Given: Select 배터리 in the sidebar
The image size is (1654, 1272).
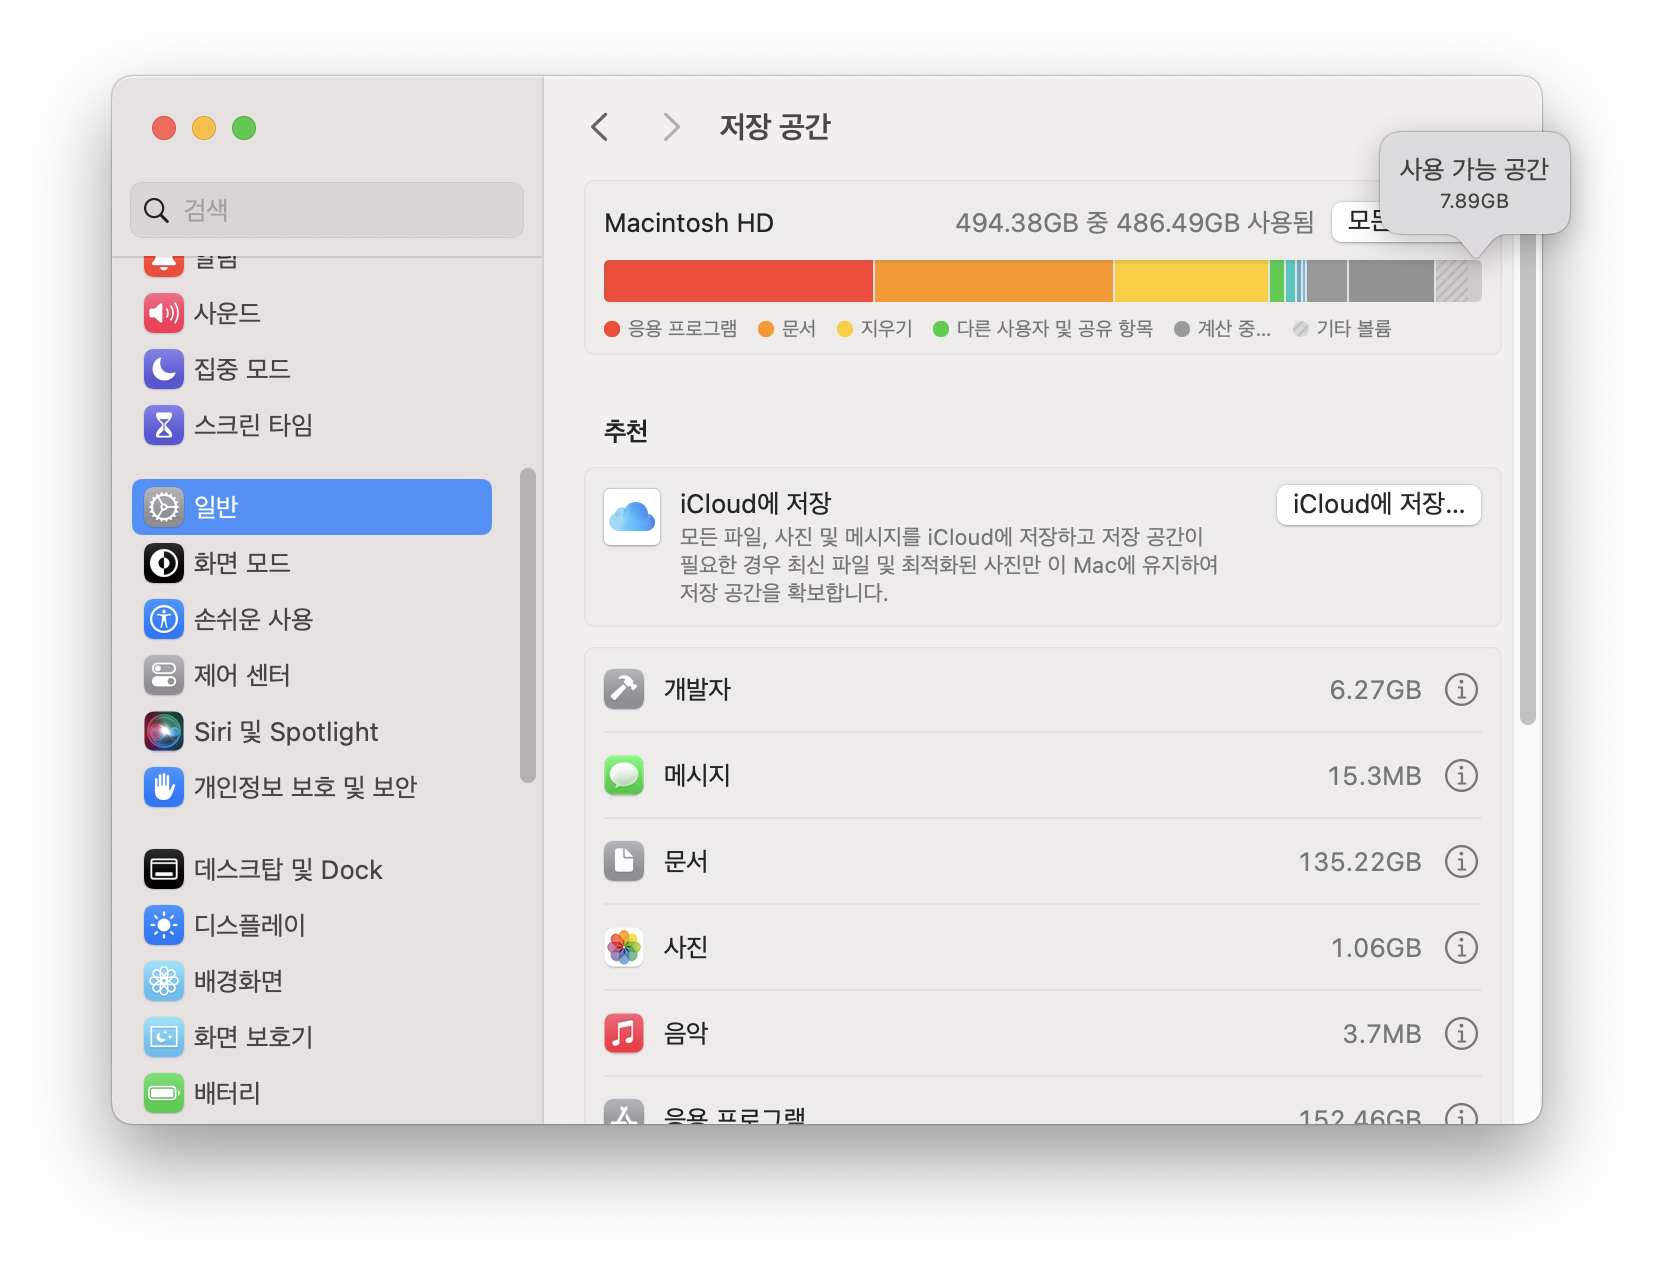Looking at the screenshot, I should 312,1093.
